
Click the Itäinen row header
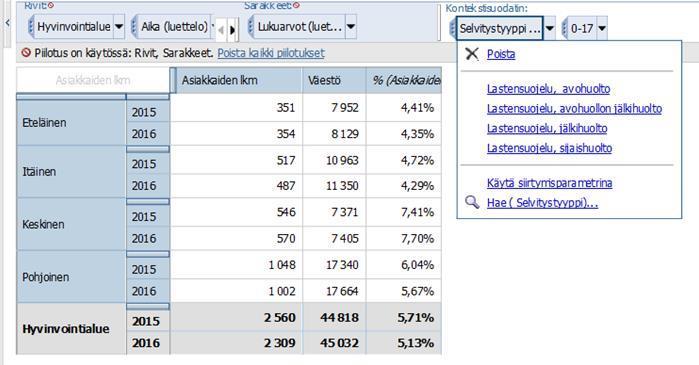[71, 172]
